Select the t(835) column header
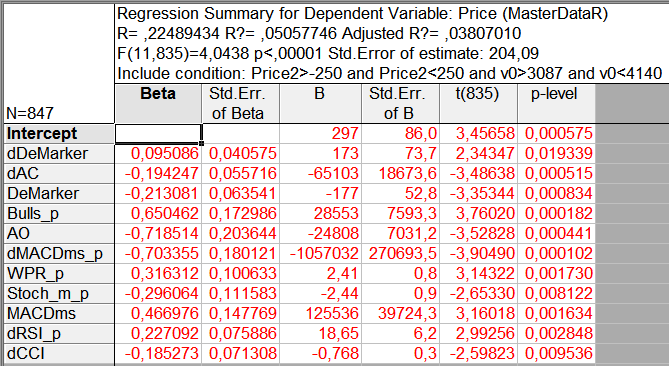 click(478, 104)
